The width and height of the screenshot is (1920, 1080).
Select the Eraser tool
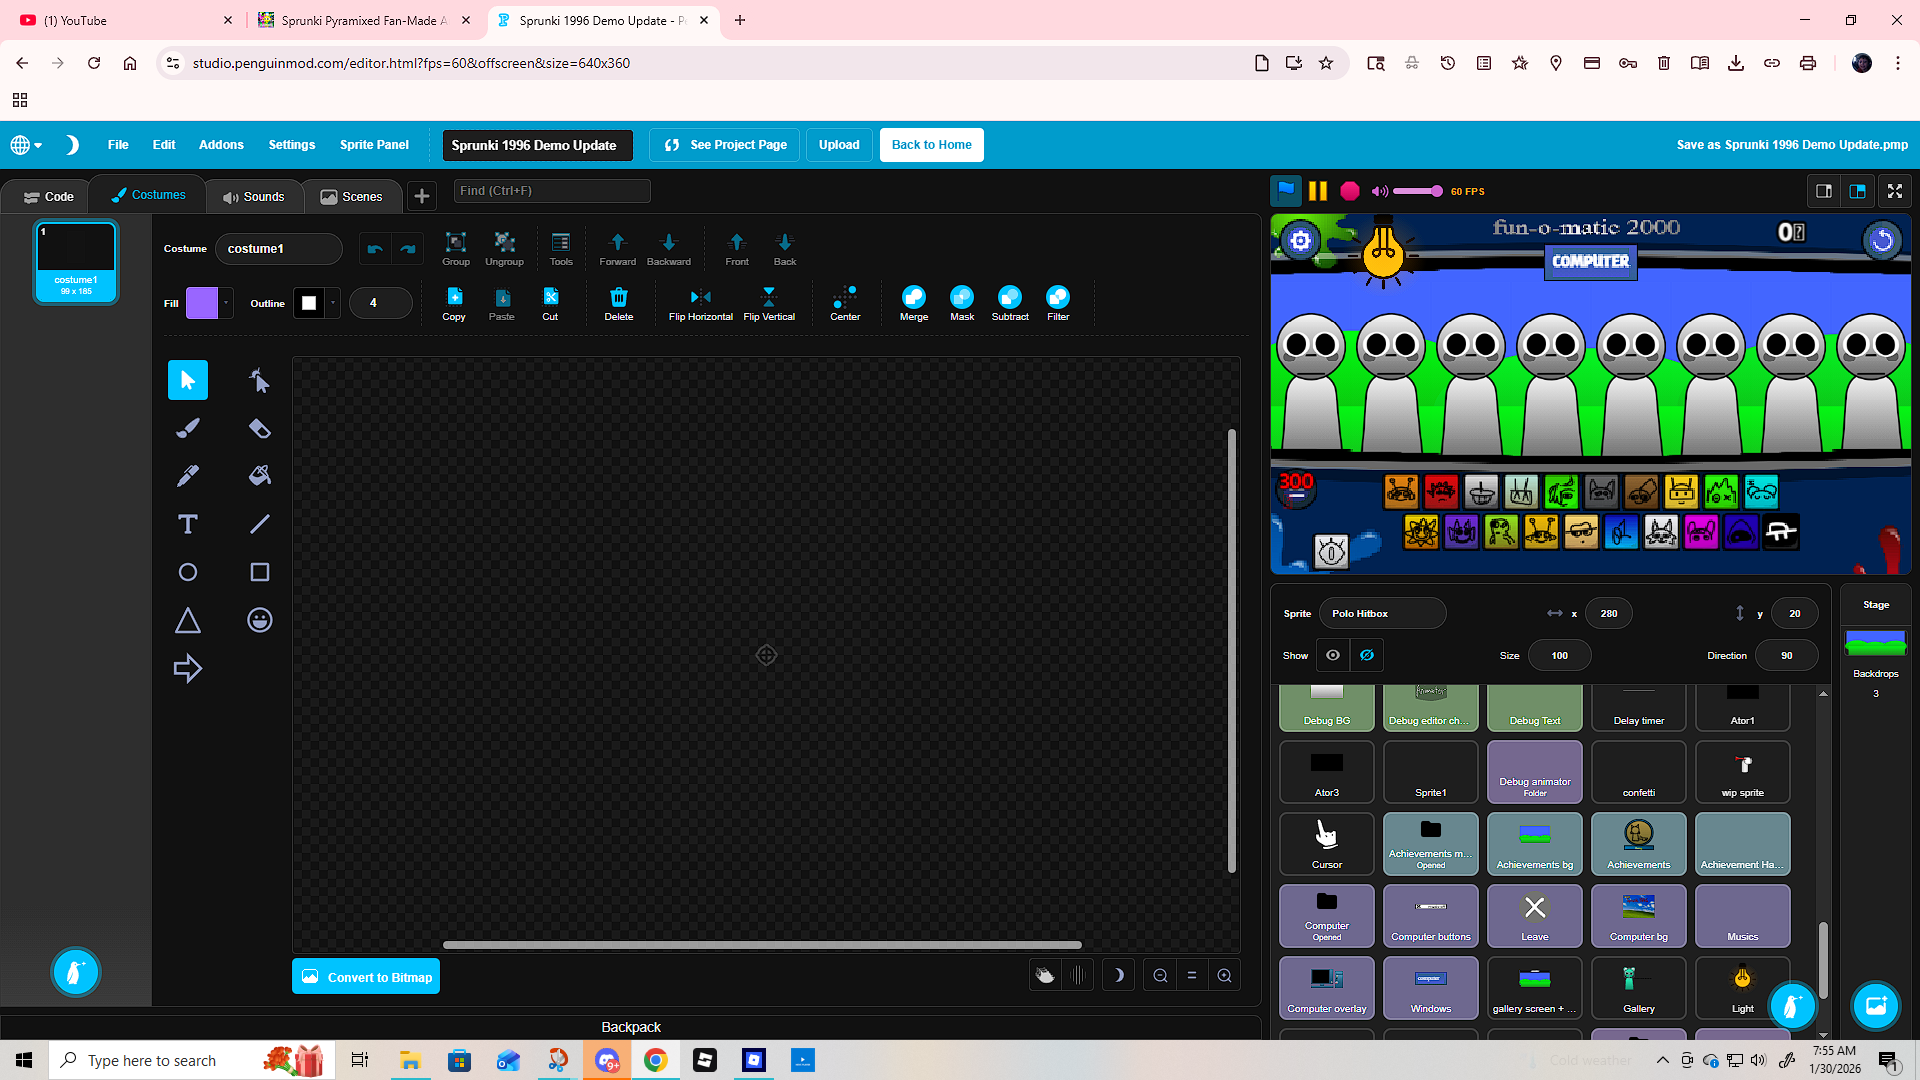[259, 428]
